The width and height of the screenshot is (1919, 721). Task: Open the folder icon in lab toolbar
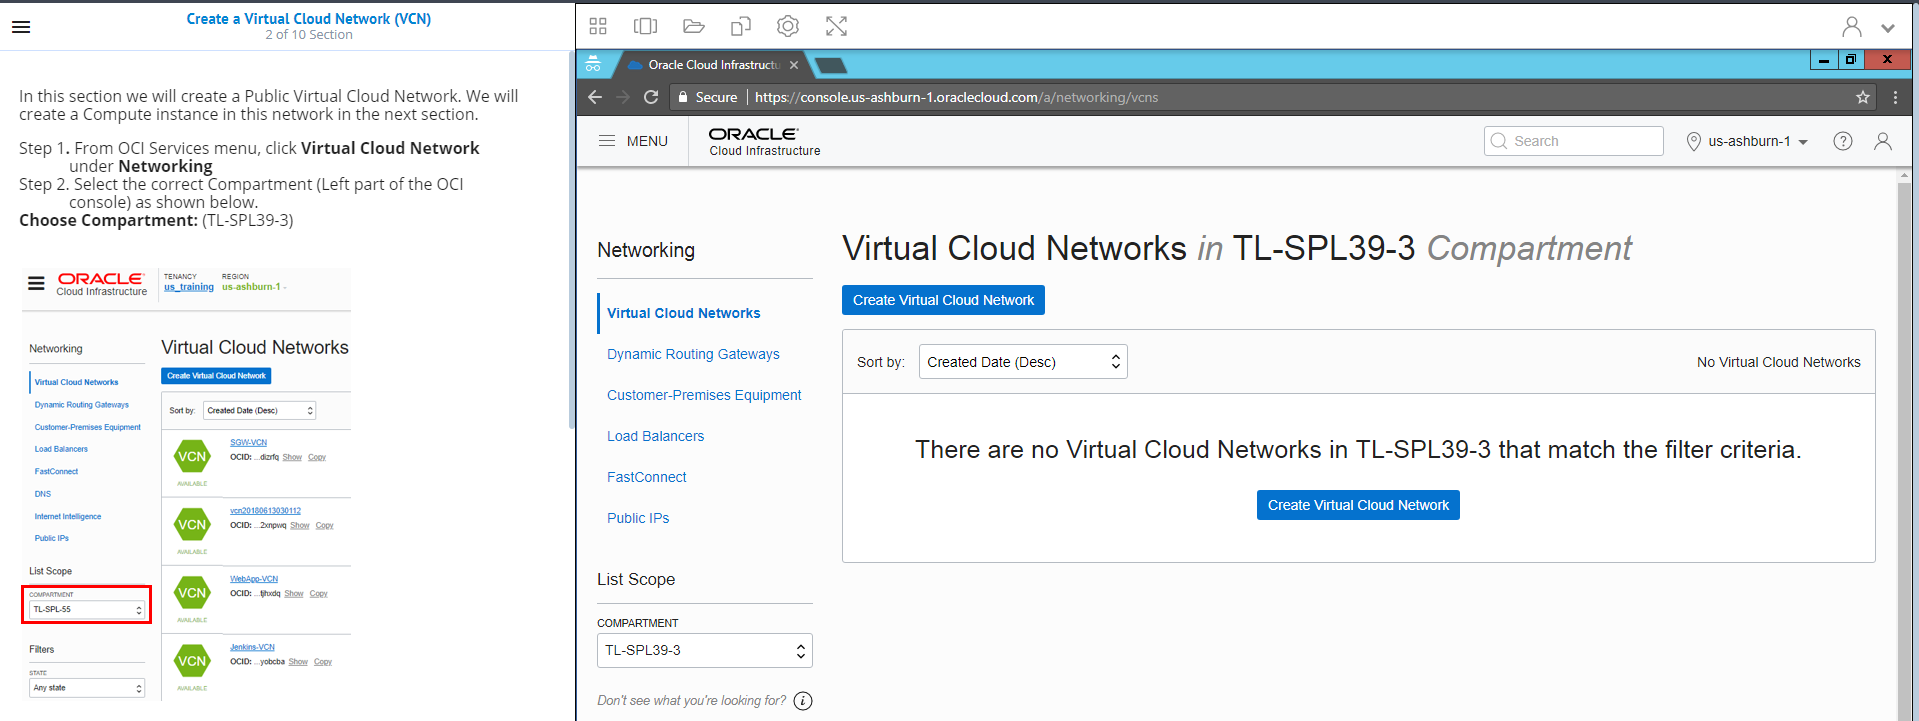coord(694,26)
